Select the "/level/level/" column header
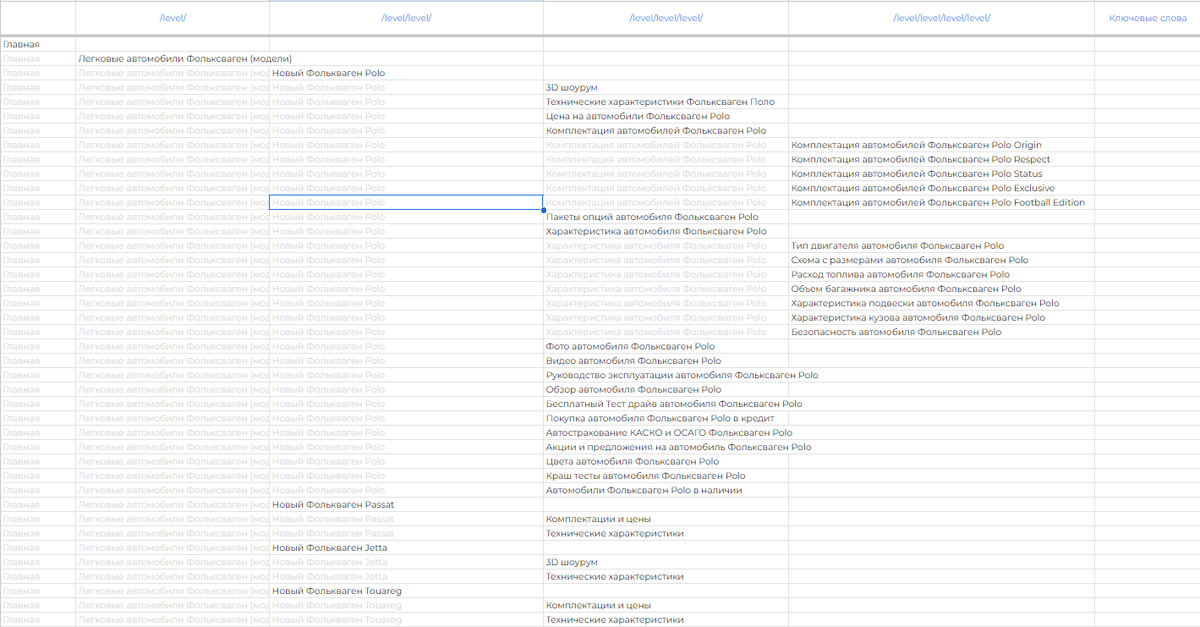Viewport: 1200px width, 627px height. (x=406, y=18)
